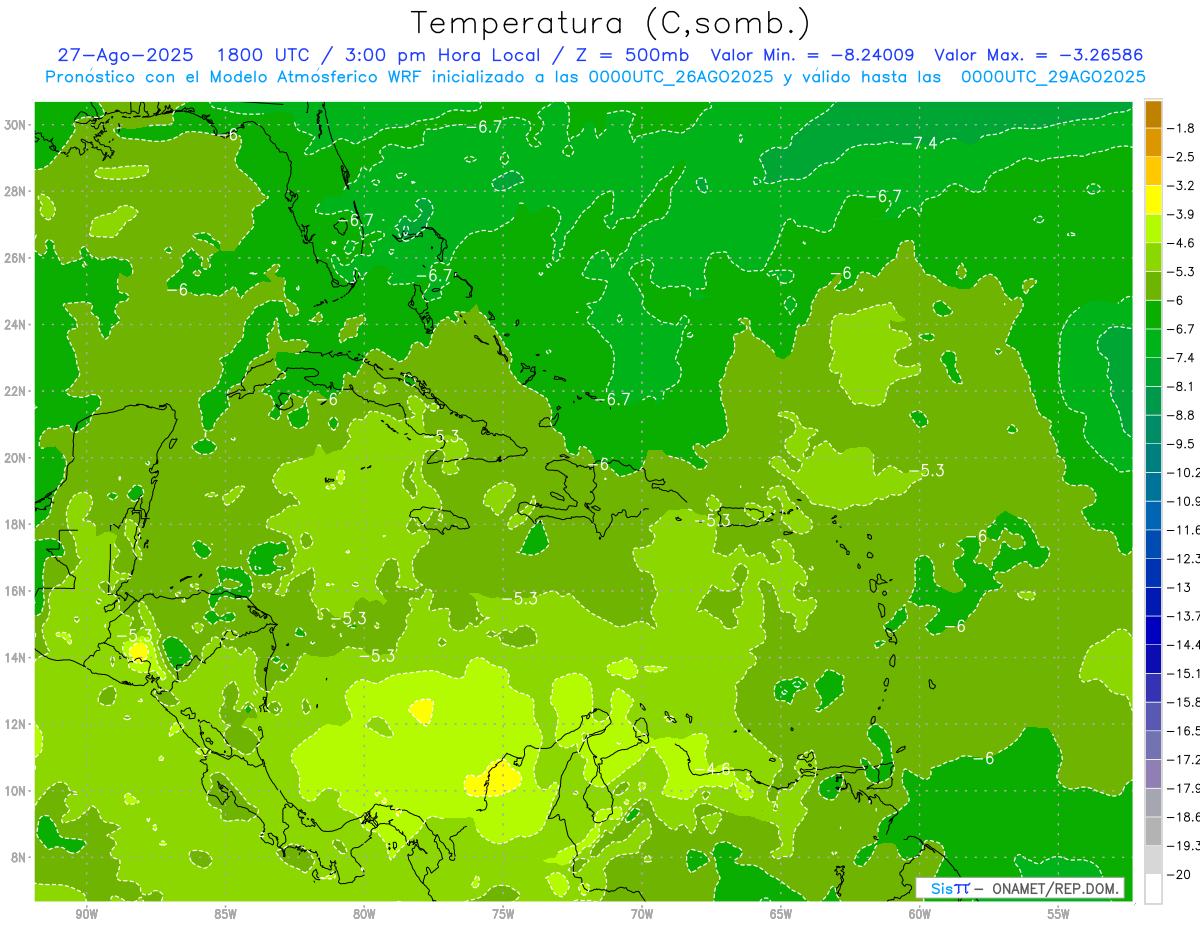Click the '80W' longitude label
Screen dimensions: 1200x927
[364, 914]
